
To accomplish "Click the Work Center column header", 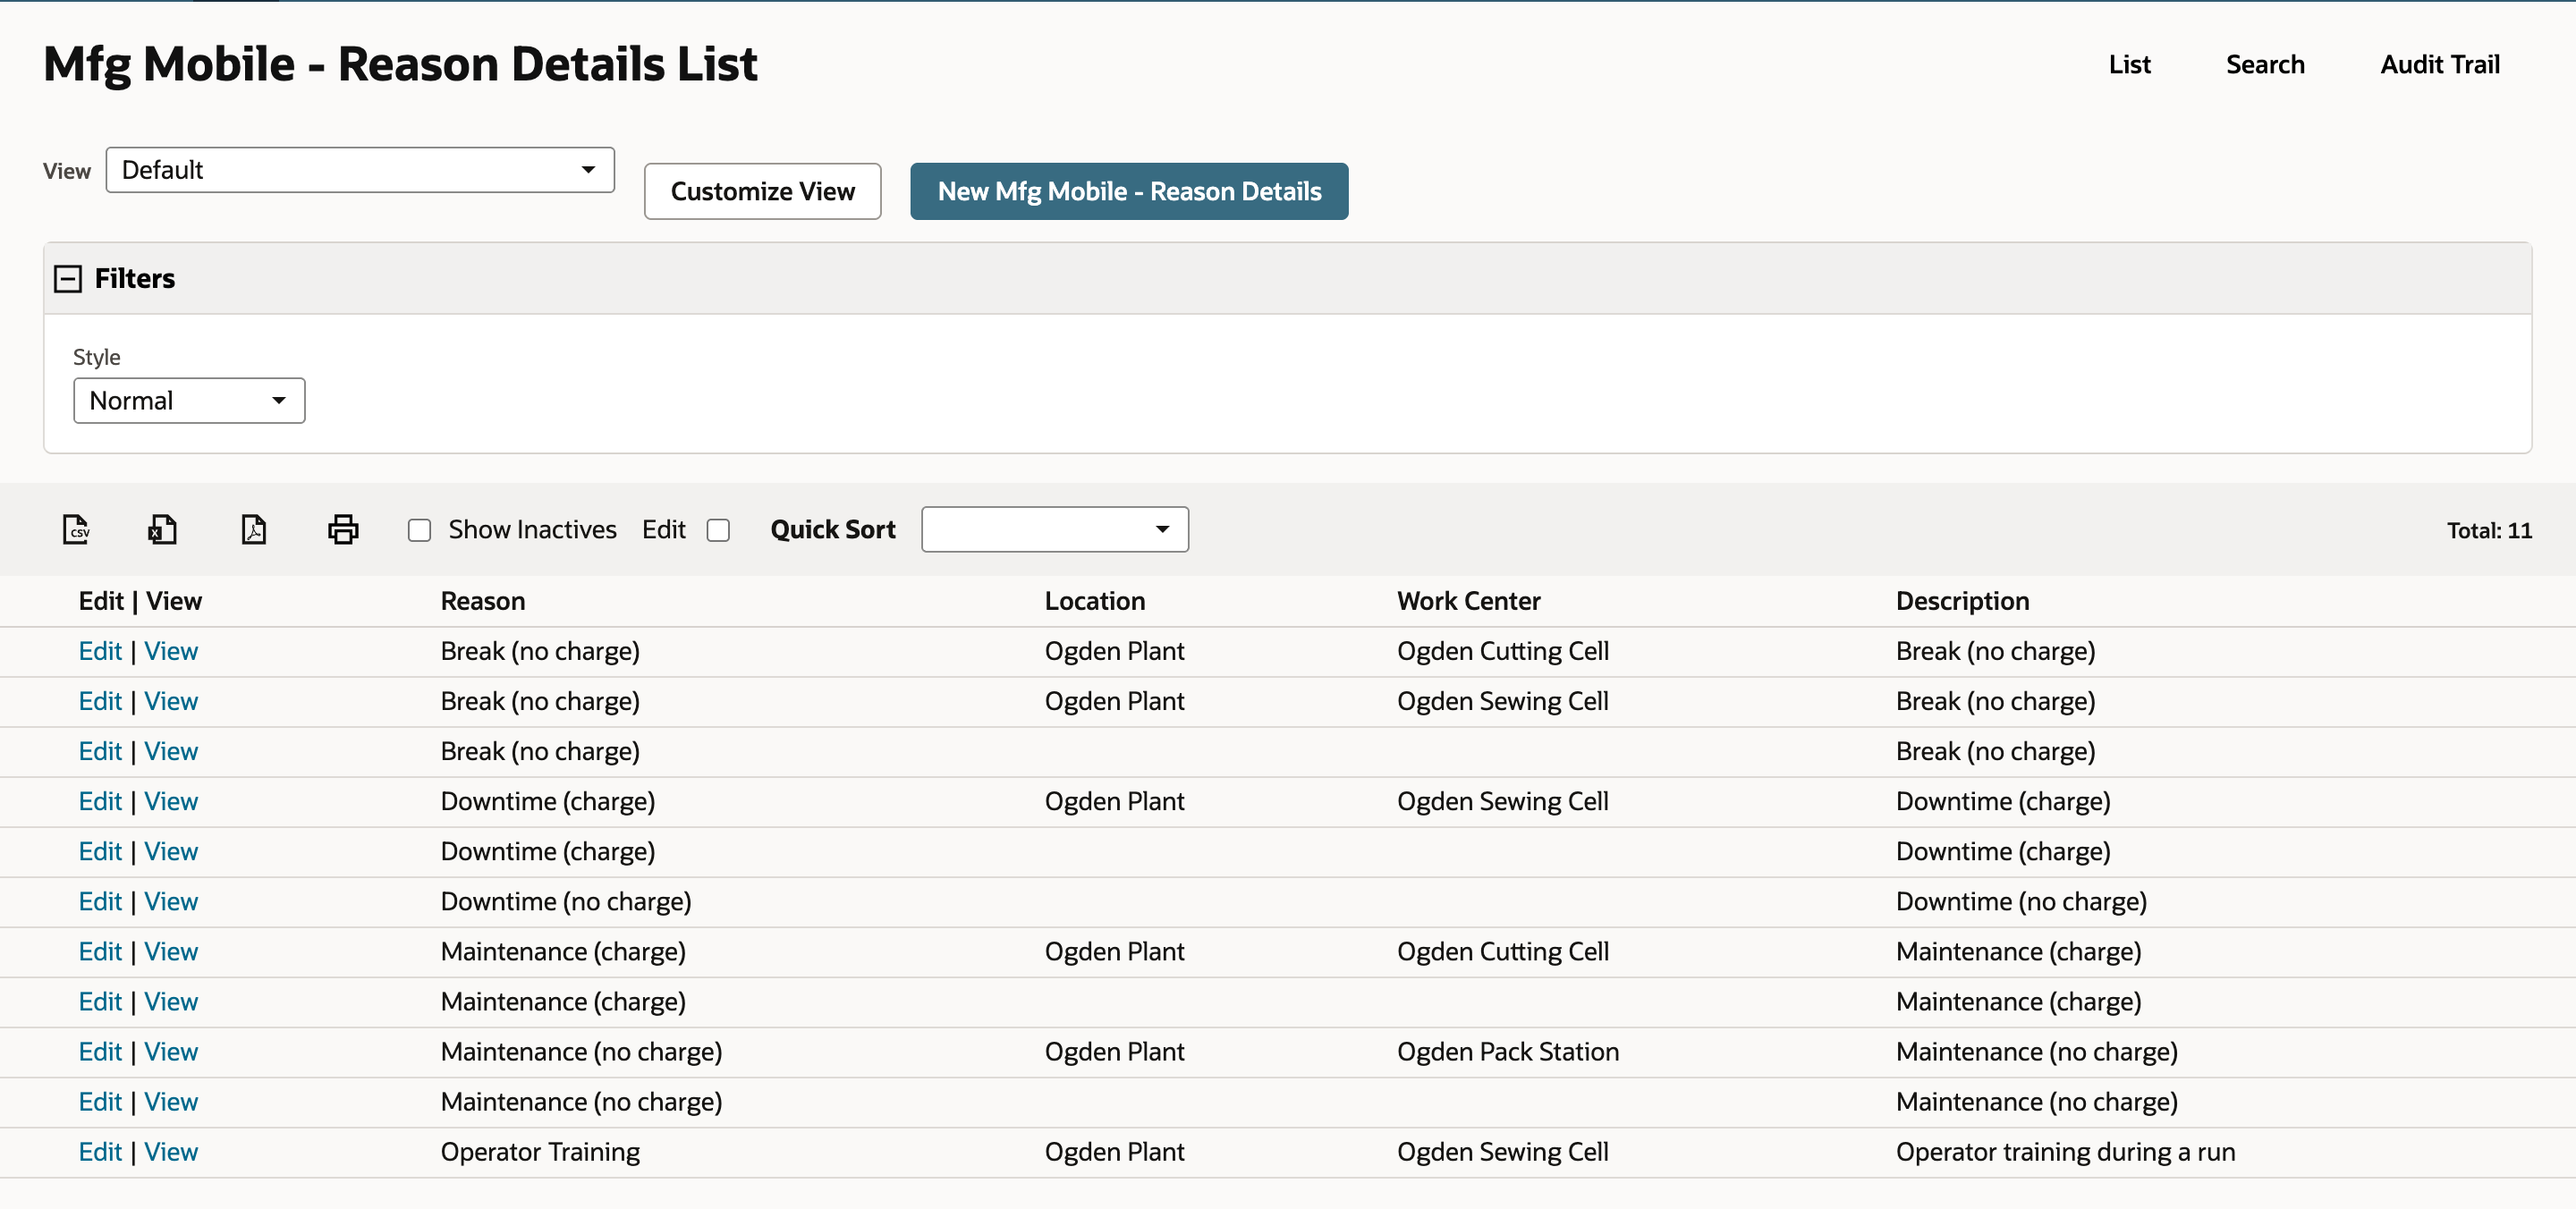I will pyautogui.click(x=1468, y=601).
